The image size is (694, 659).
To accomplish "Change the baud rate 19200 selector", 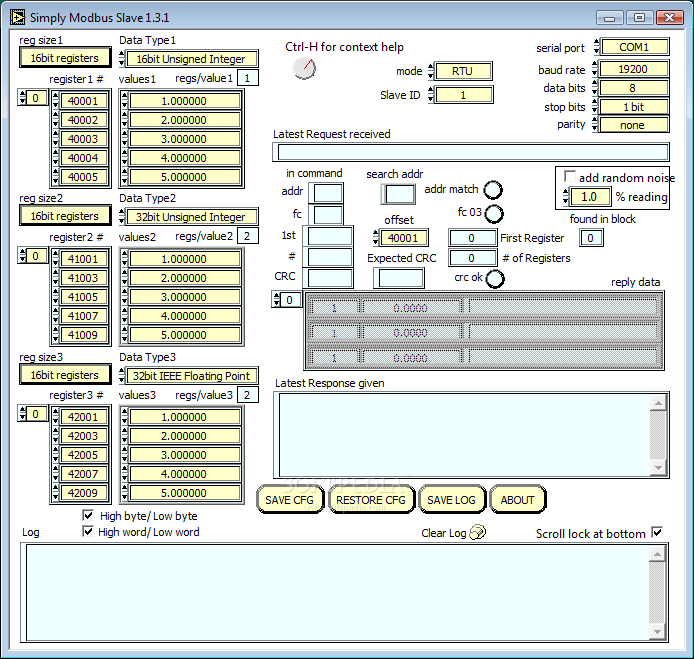I will 633,69.
